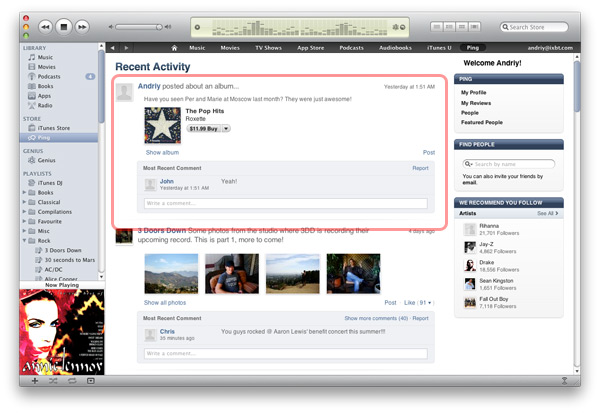This screenshot has width=600, height=413.
Task: Open the TV Shows store tab
Action: coord(268,48)
